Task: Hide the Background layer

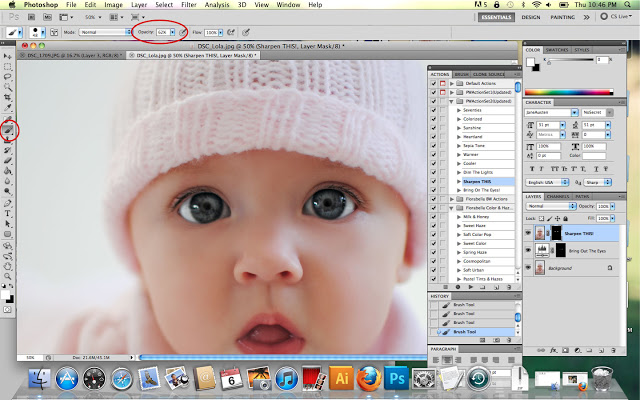Action: pos(528,267)
